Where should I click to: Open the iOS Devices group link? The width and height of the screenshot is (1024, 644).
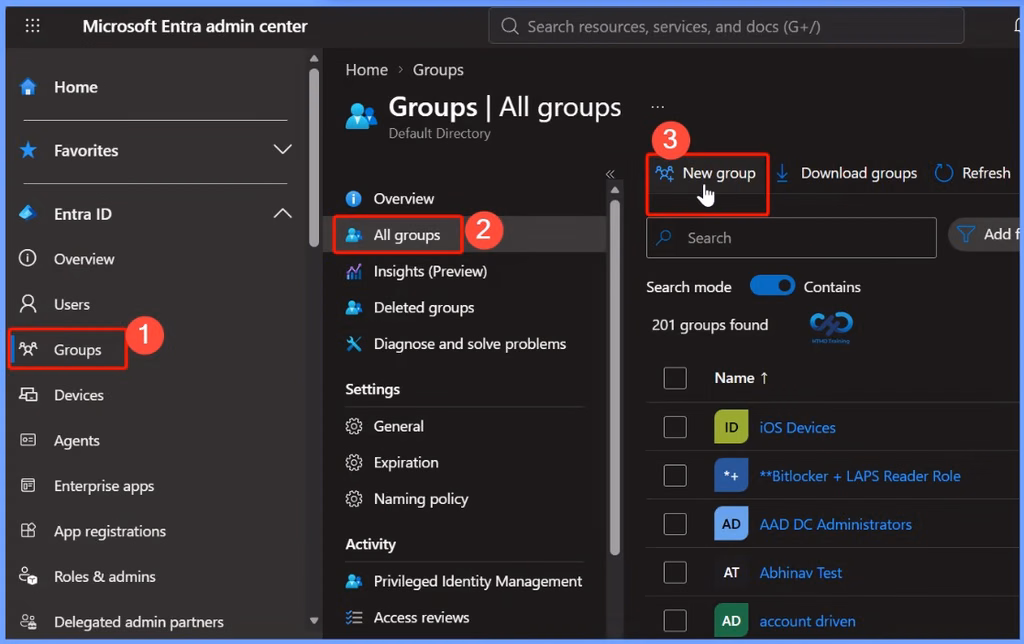click(797, 427)
